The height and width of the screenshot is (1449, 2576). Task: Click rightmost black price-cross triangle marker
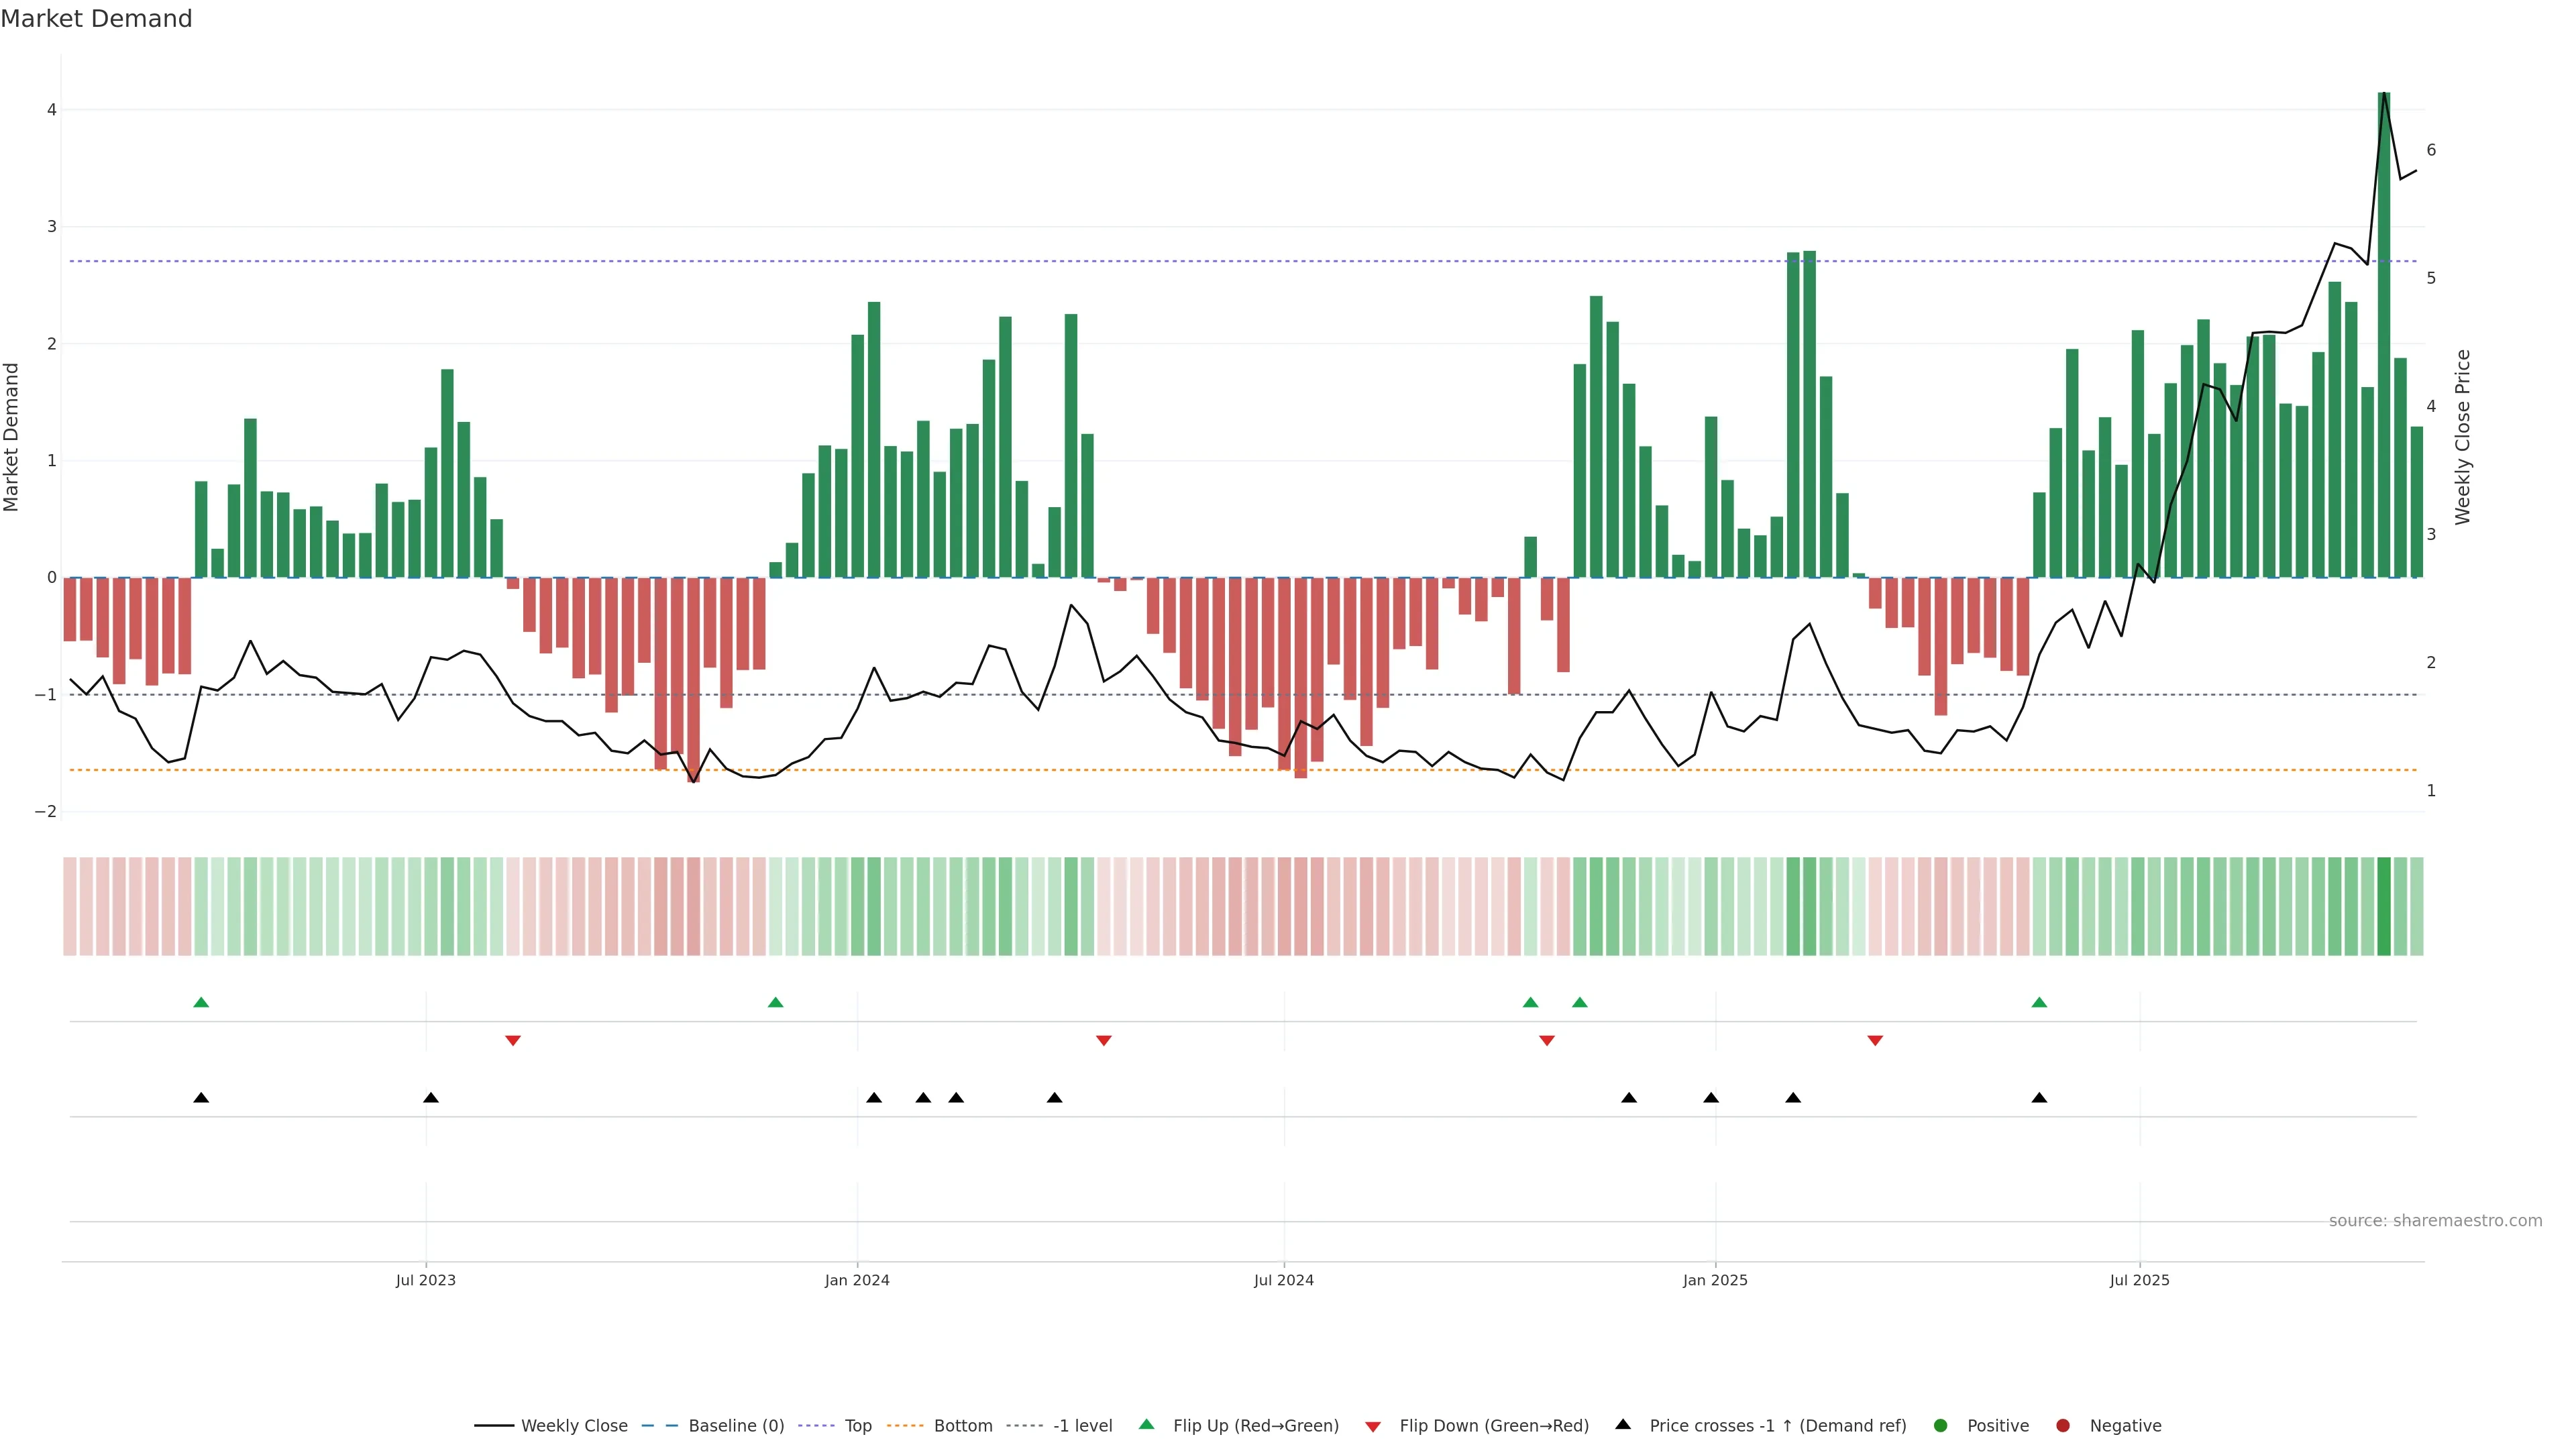(2039, 1098)
